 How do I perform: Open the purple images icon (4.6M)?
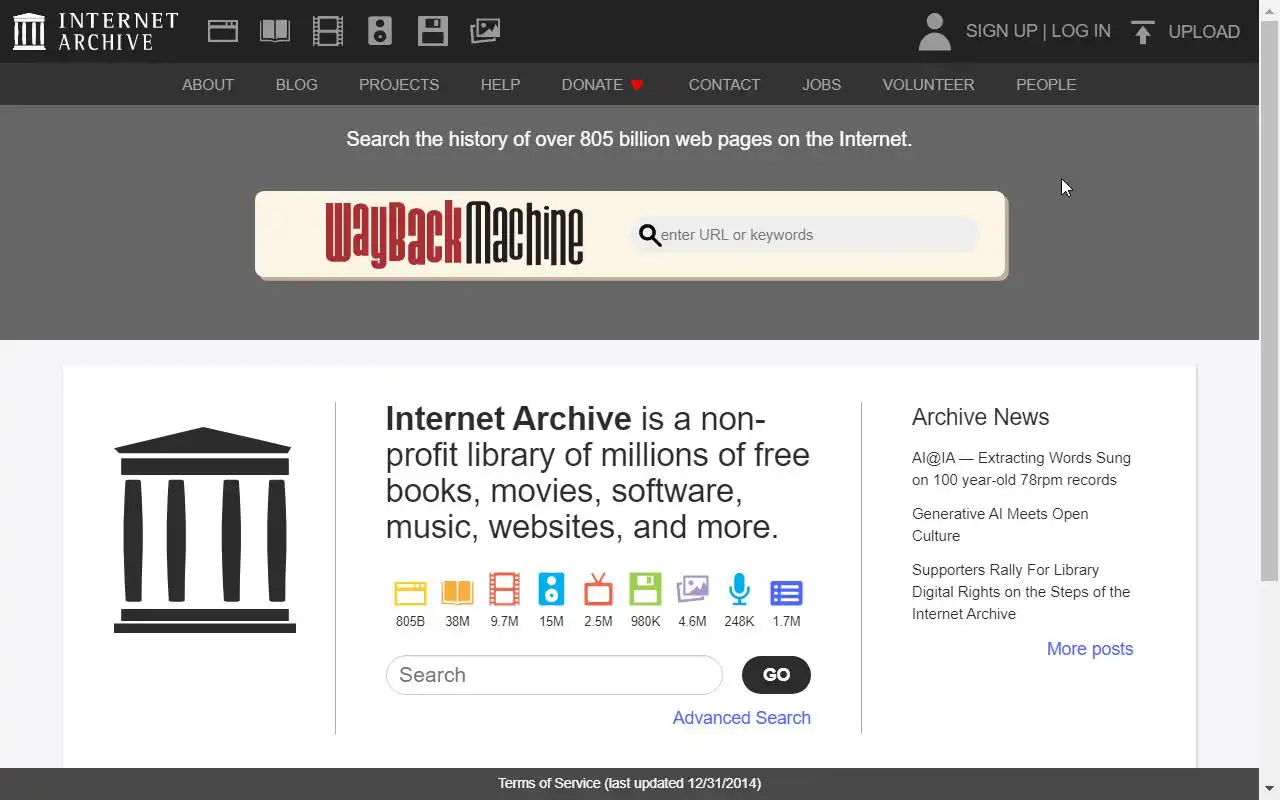tap(692, 590)
